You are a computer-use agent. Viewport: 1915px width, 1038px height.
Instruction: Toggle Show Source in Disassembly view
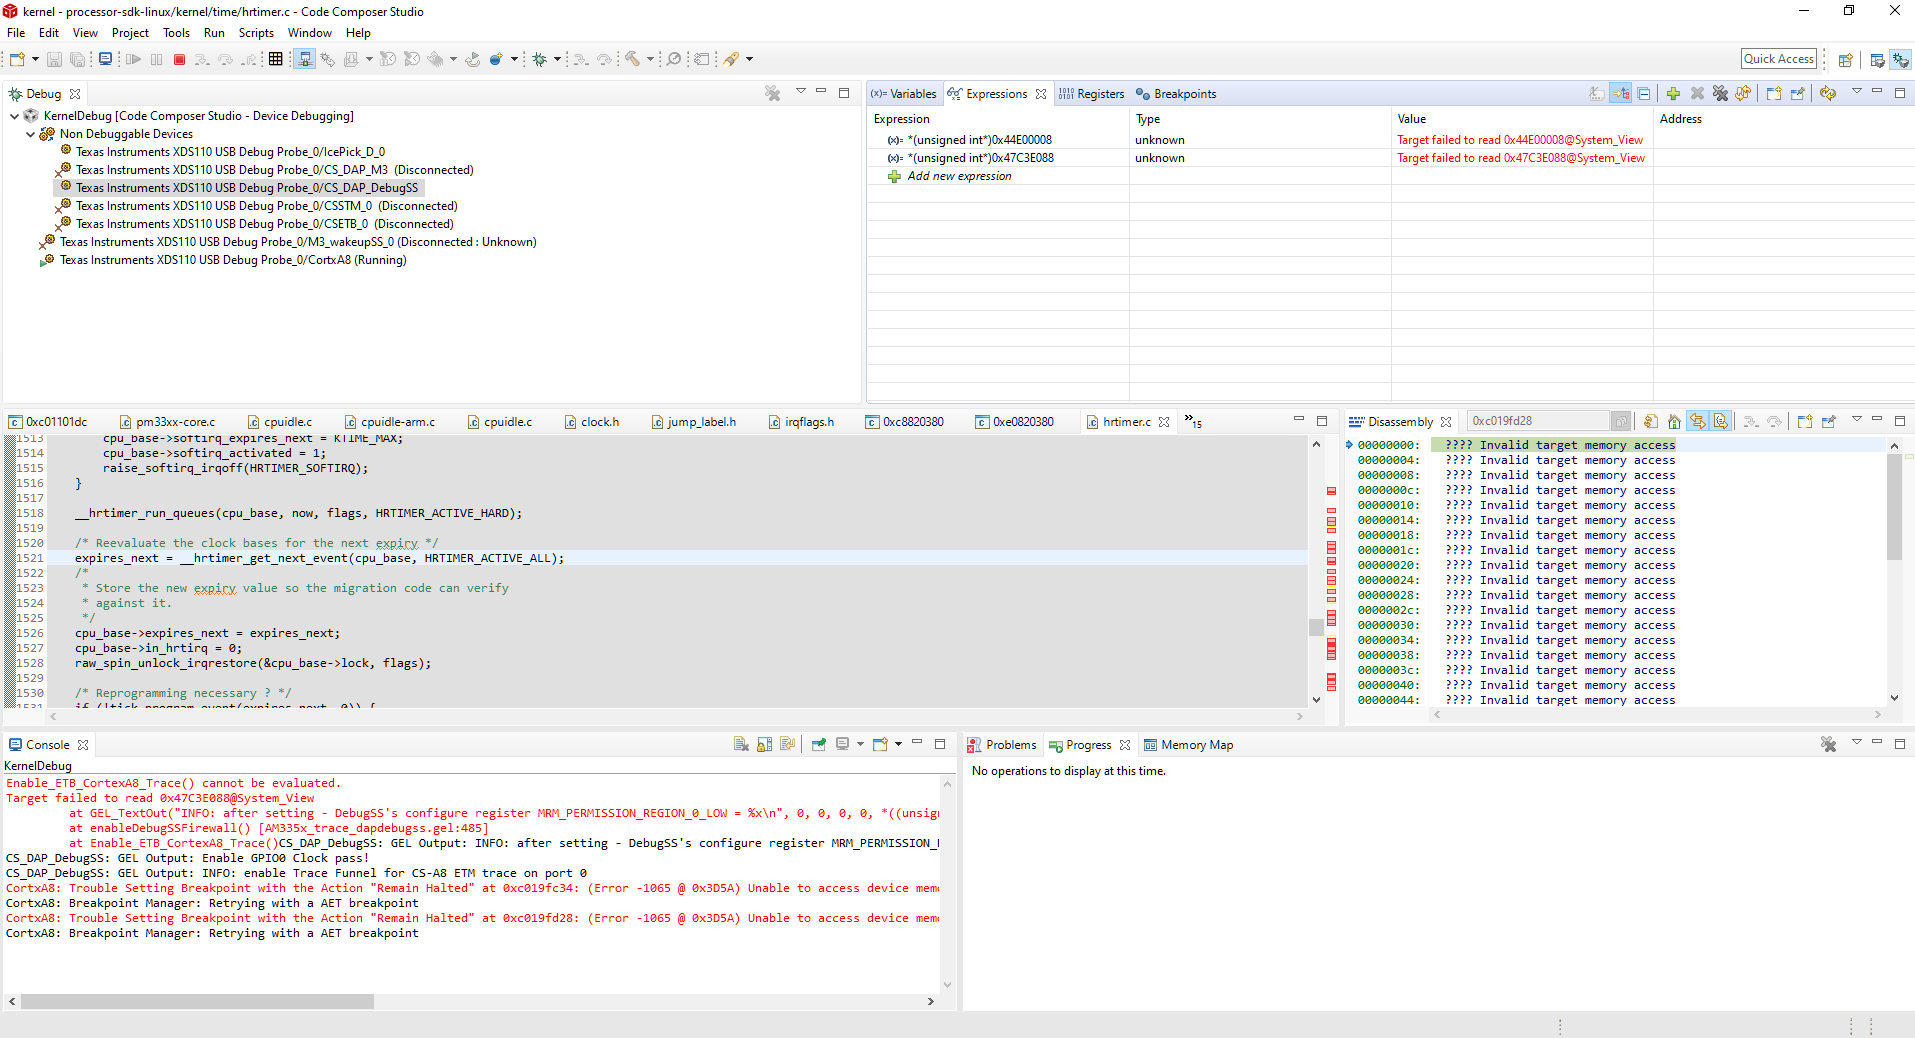tap(1721, 422)
